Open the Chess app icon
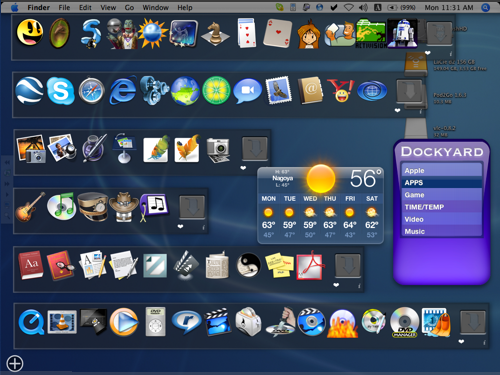This screenshot has width=500, height=375. [215, 34]
